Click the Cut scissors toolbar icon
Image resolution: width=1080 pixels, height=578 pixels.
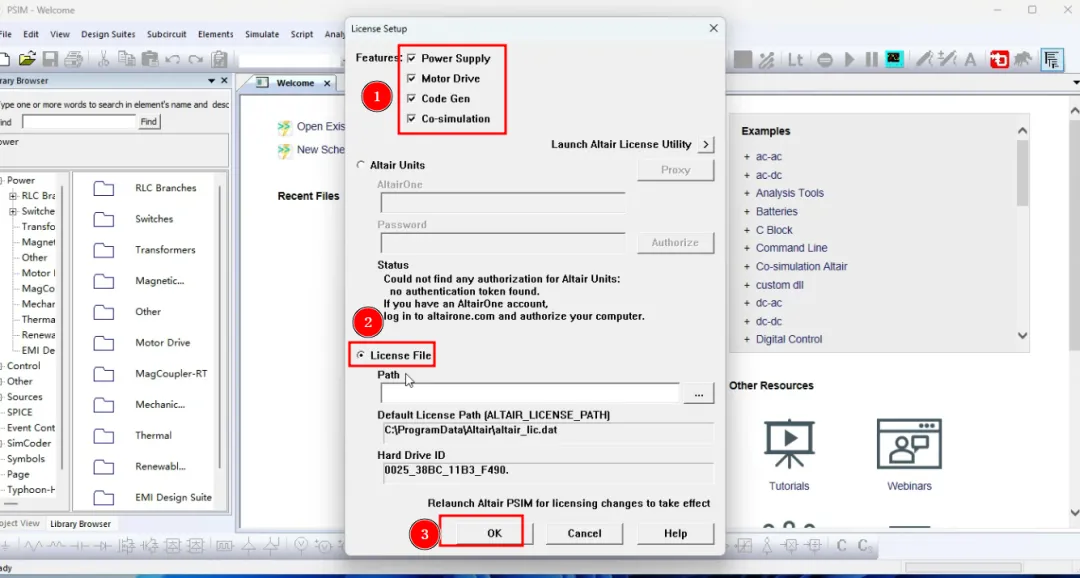103,59
